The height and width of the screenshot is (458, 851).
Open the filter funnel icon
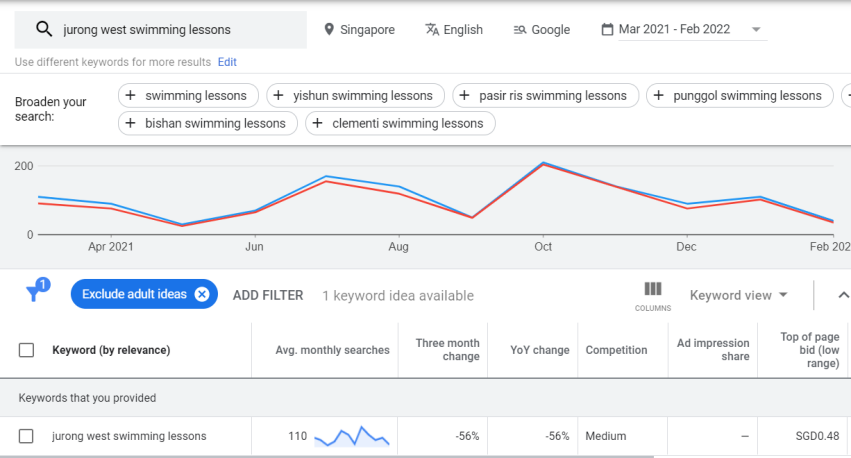pyautogui.click(x=36, y=291)
